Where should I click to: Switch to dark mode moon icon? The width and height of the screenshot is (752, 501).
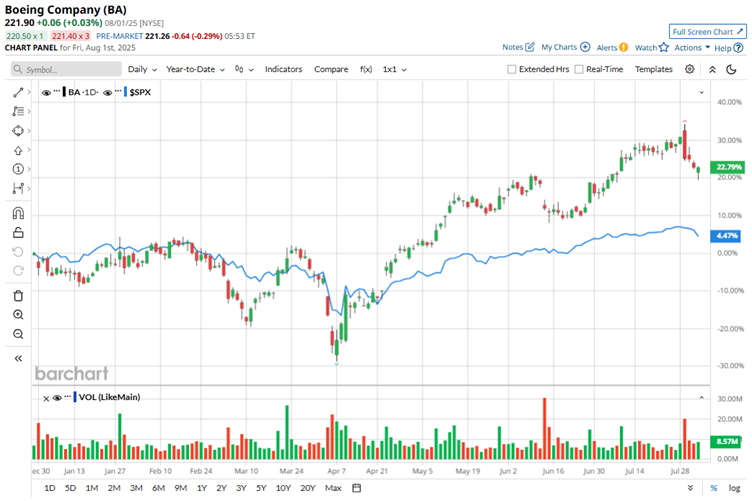731,70
